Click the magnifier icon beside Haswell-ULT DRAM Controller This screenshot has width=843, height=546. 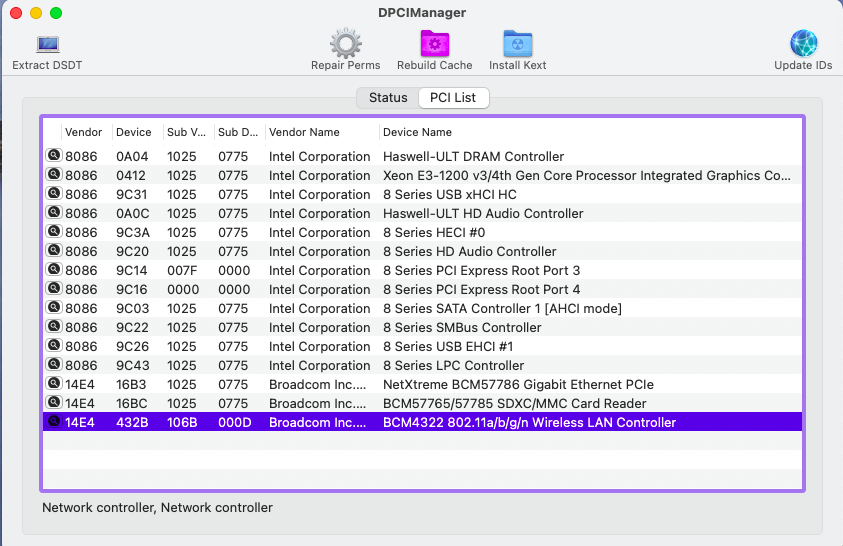[x=53, y=156]
